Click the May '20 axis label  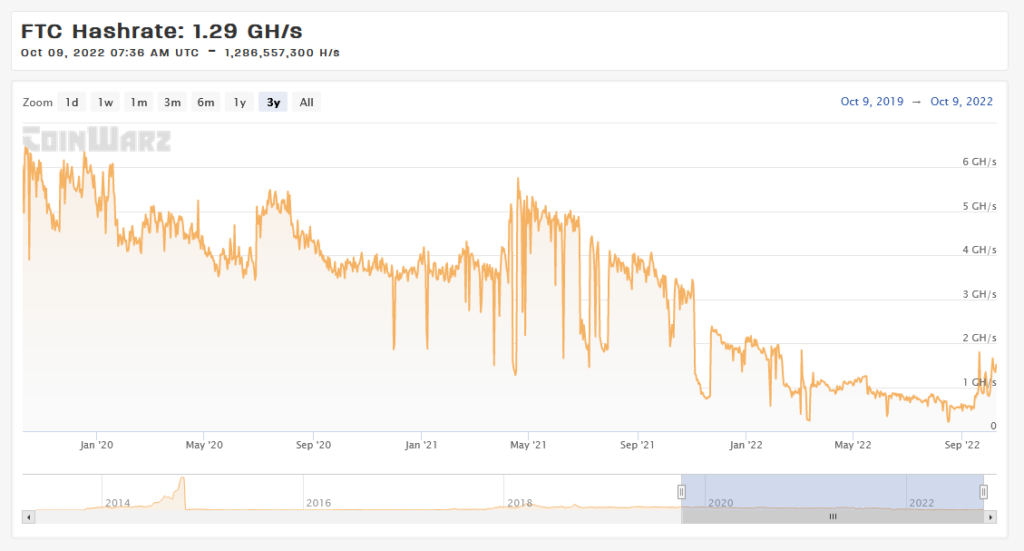204,445
